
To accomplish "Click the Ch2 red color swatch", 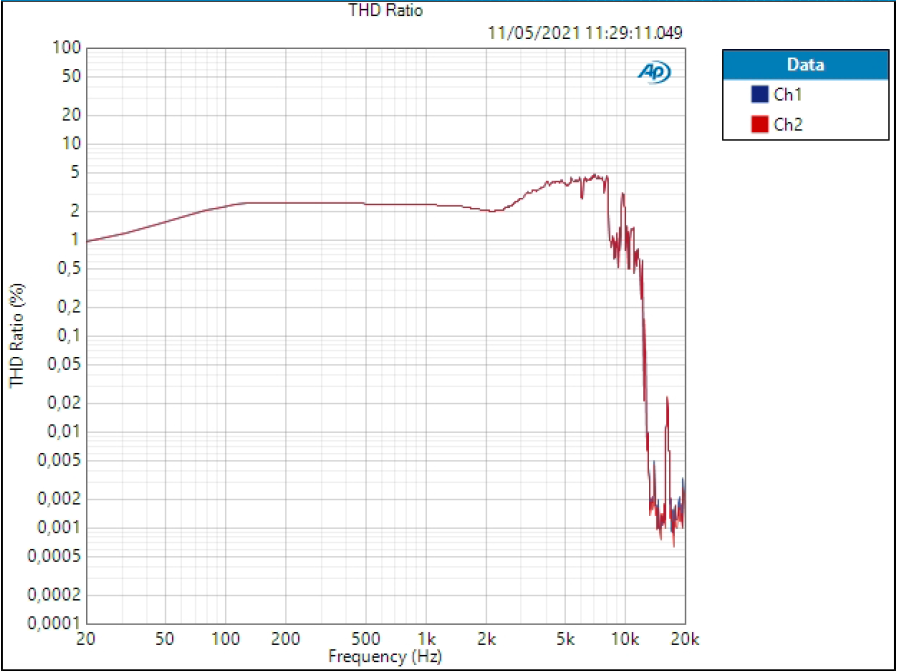I will [x=759, y=124].
